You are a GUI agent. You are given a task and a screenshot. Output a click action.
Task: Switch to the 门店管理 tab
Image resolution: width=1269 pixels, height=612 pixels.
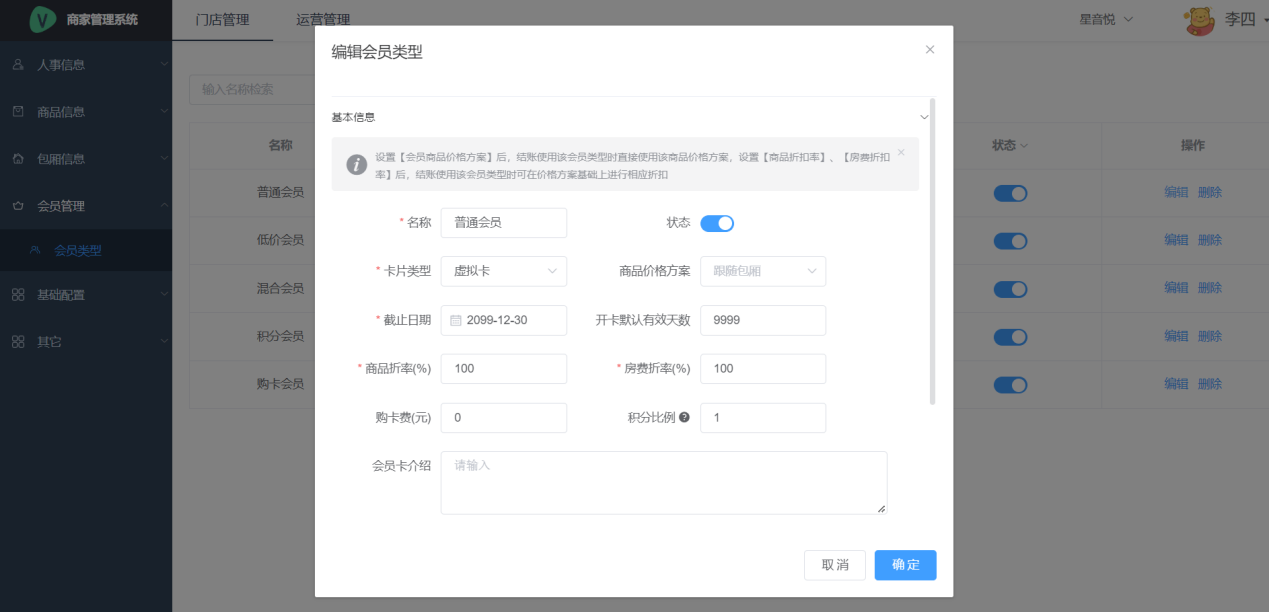pos(222,20)
